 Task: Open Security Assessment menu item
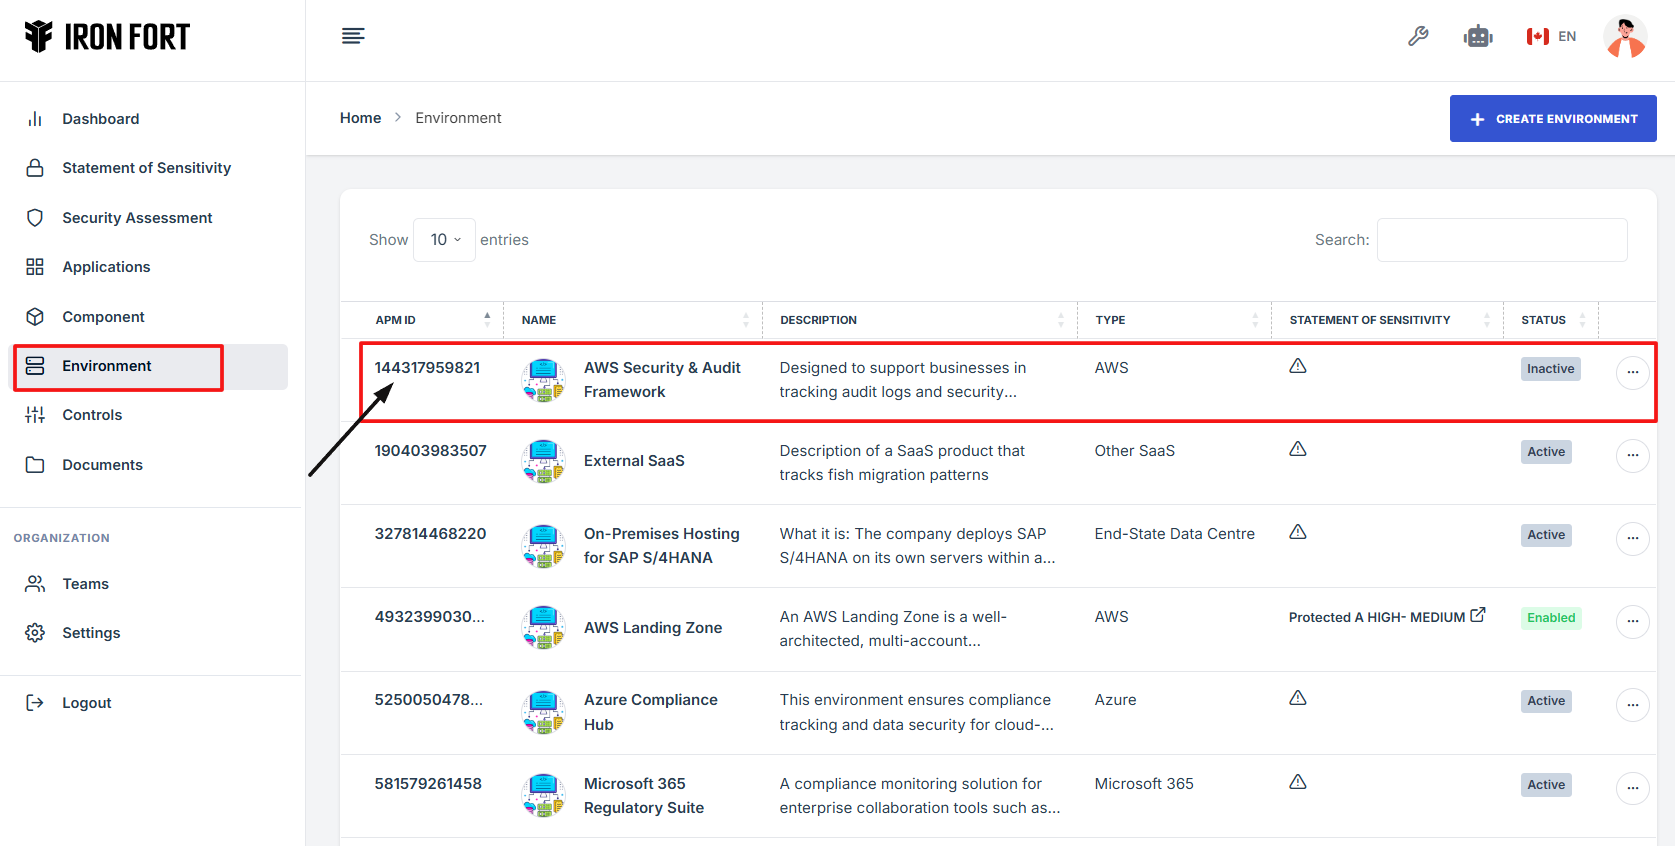pyautogui.click(x=137, y=218)
